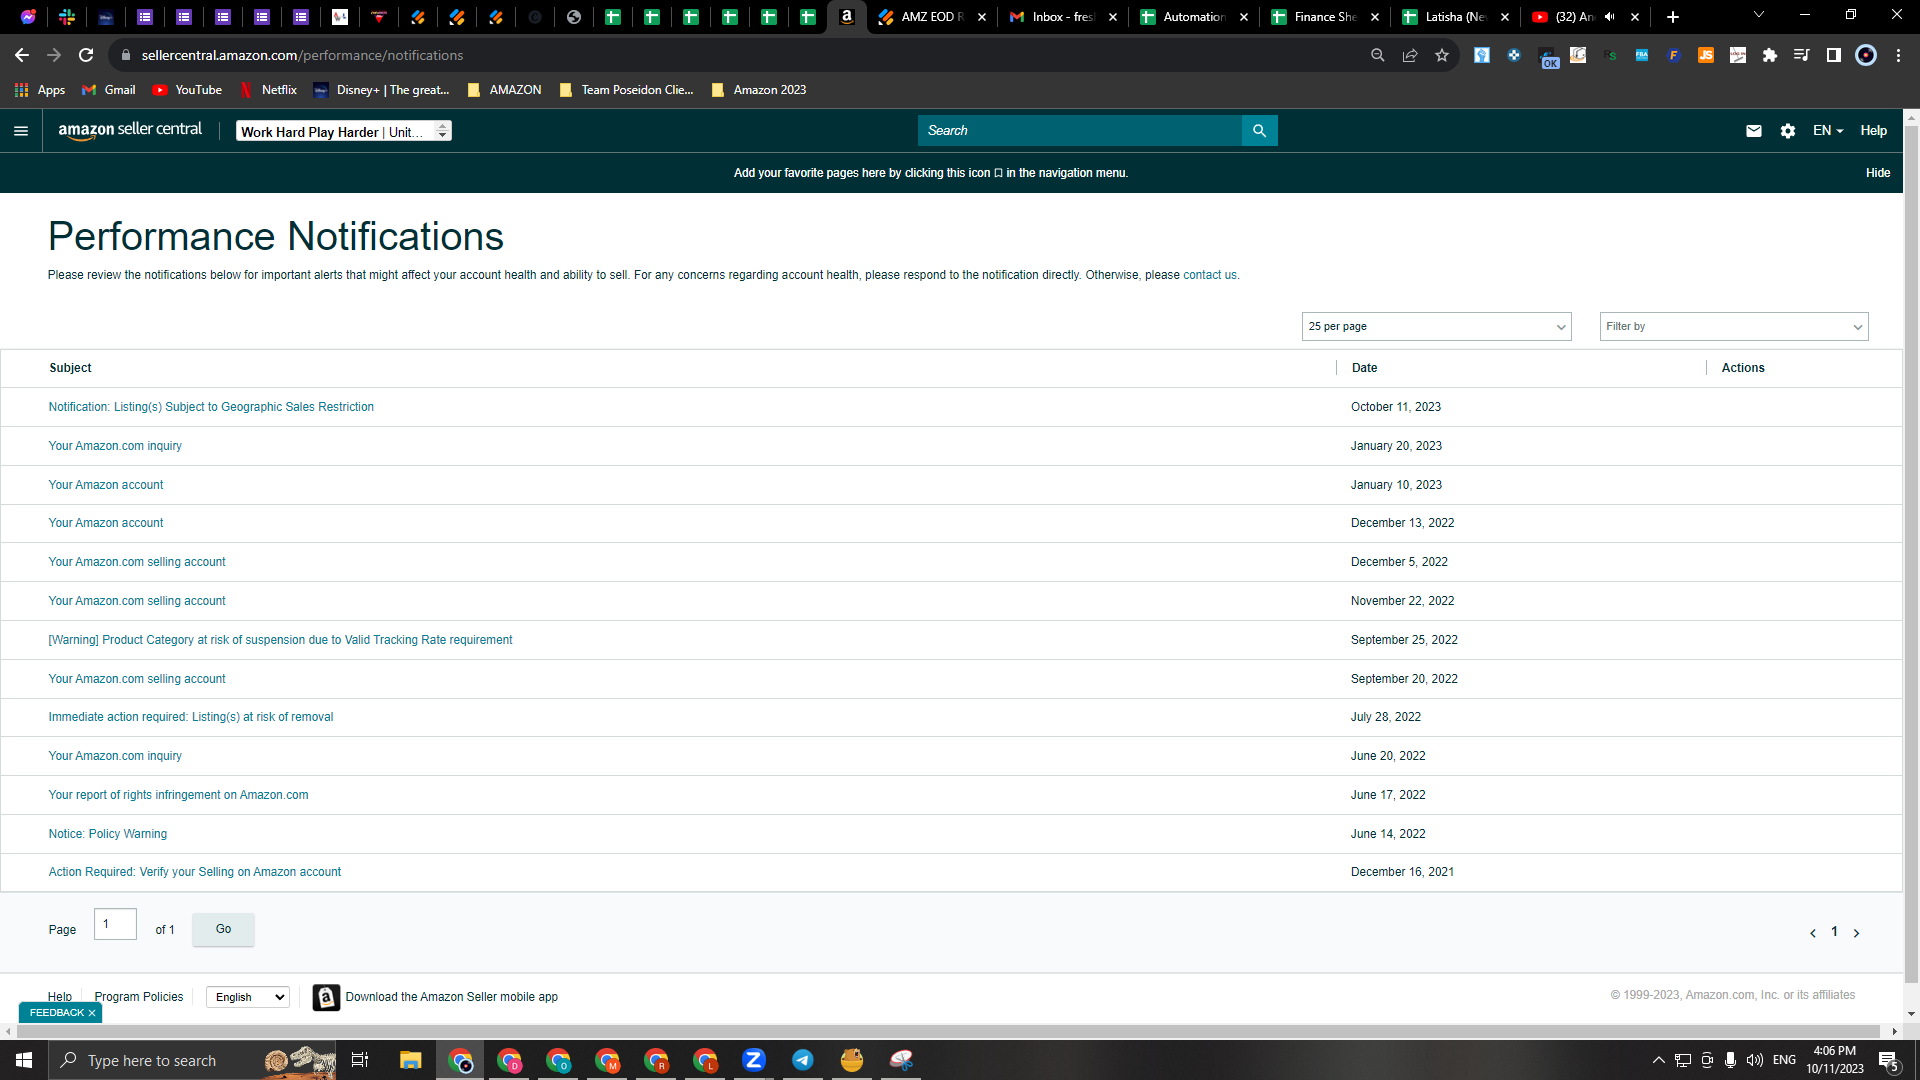
Task: Open the Windows Start menu
Action: pyautogui.click(x=24, y=1060)
